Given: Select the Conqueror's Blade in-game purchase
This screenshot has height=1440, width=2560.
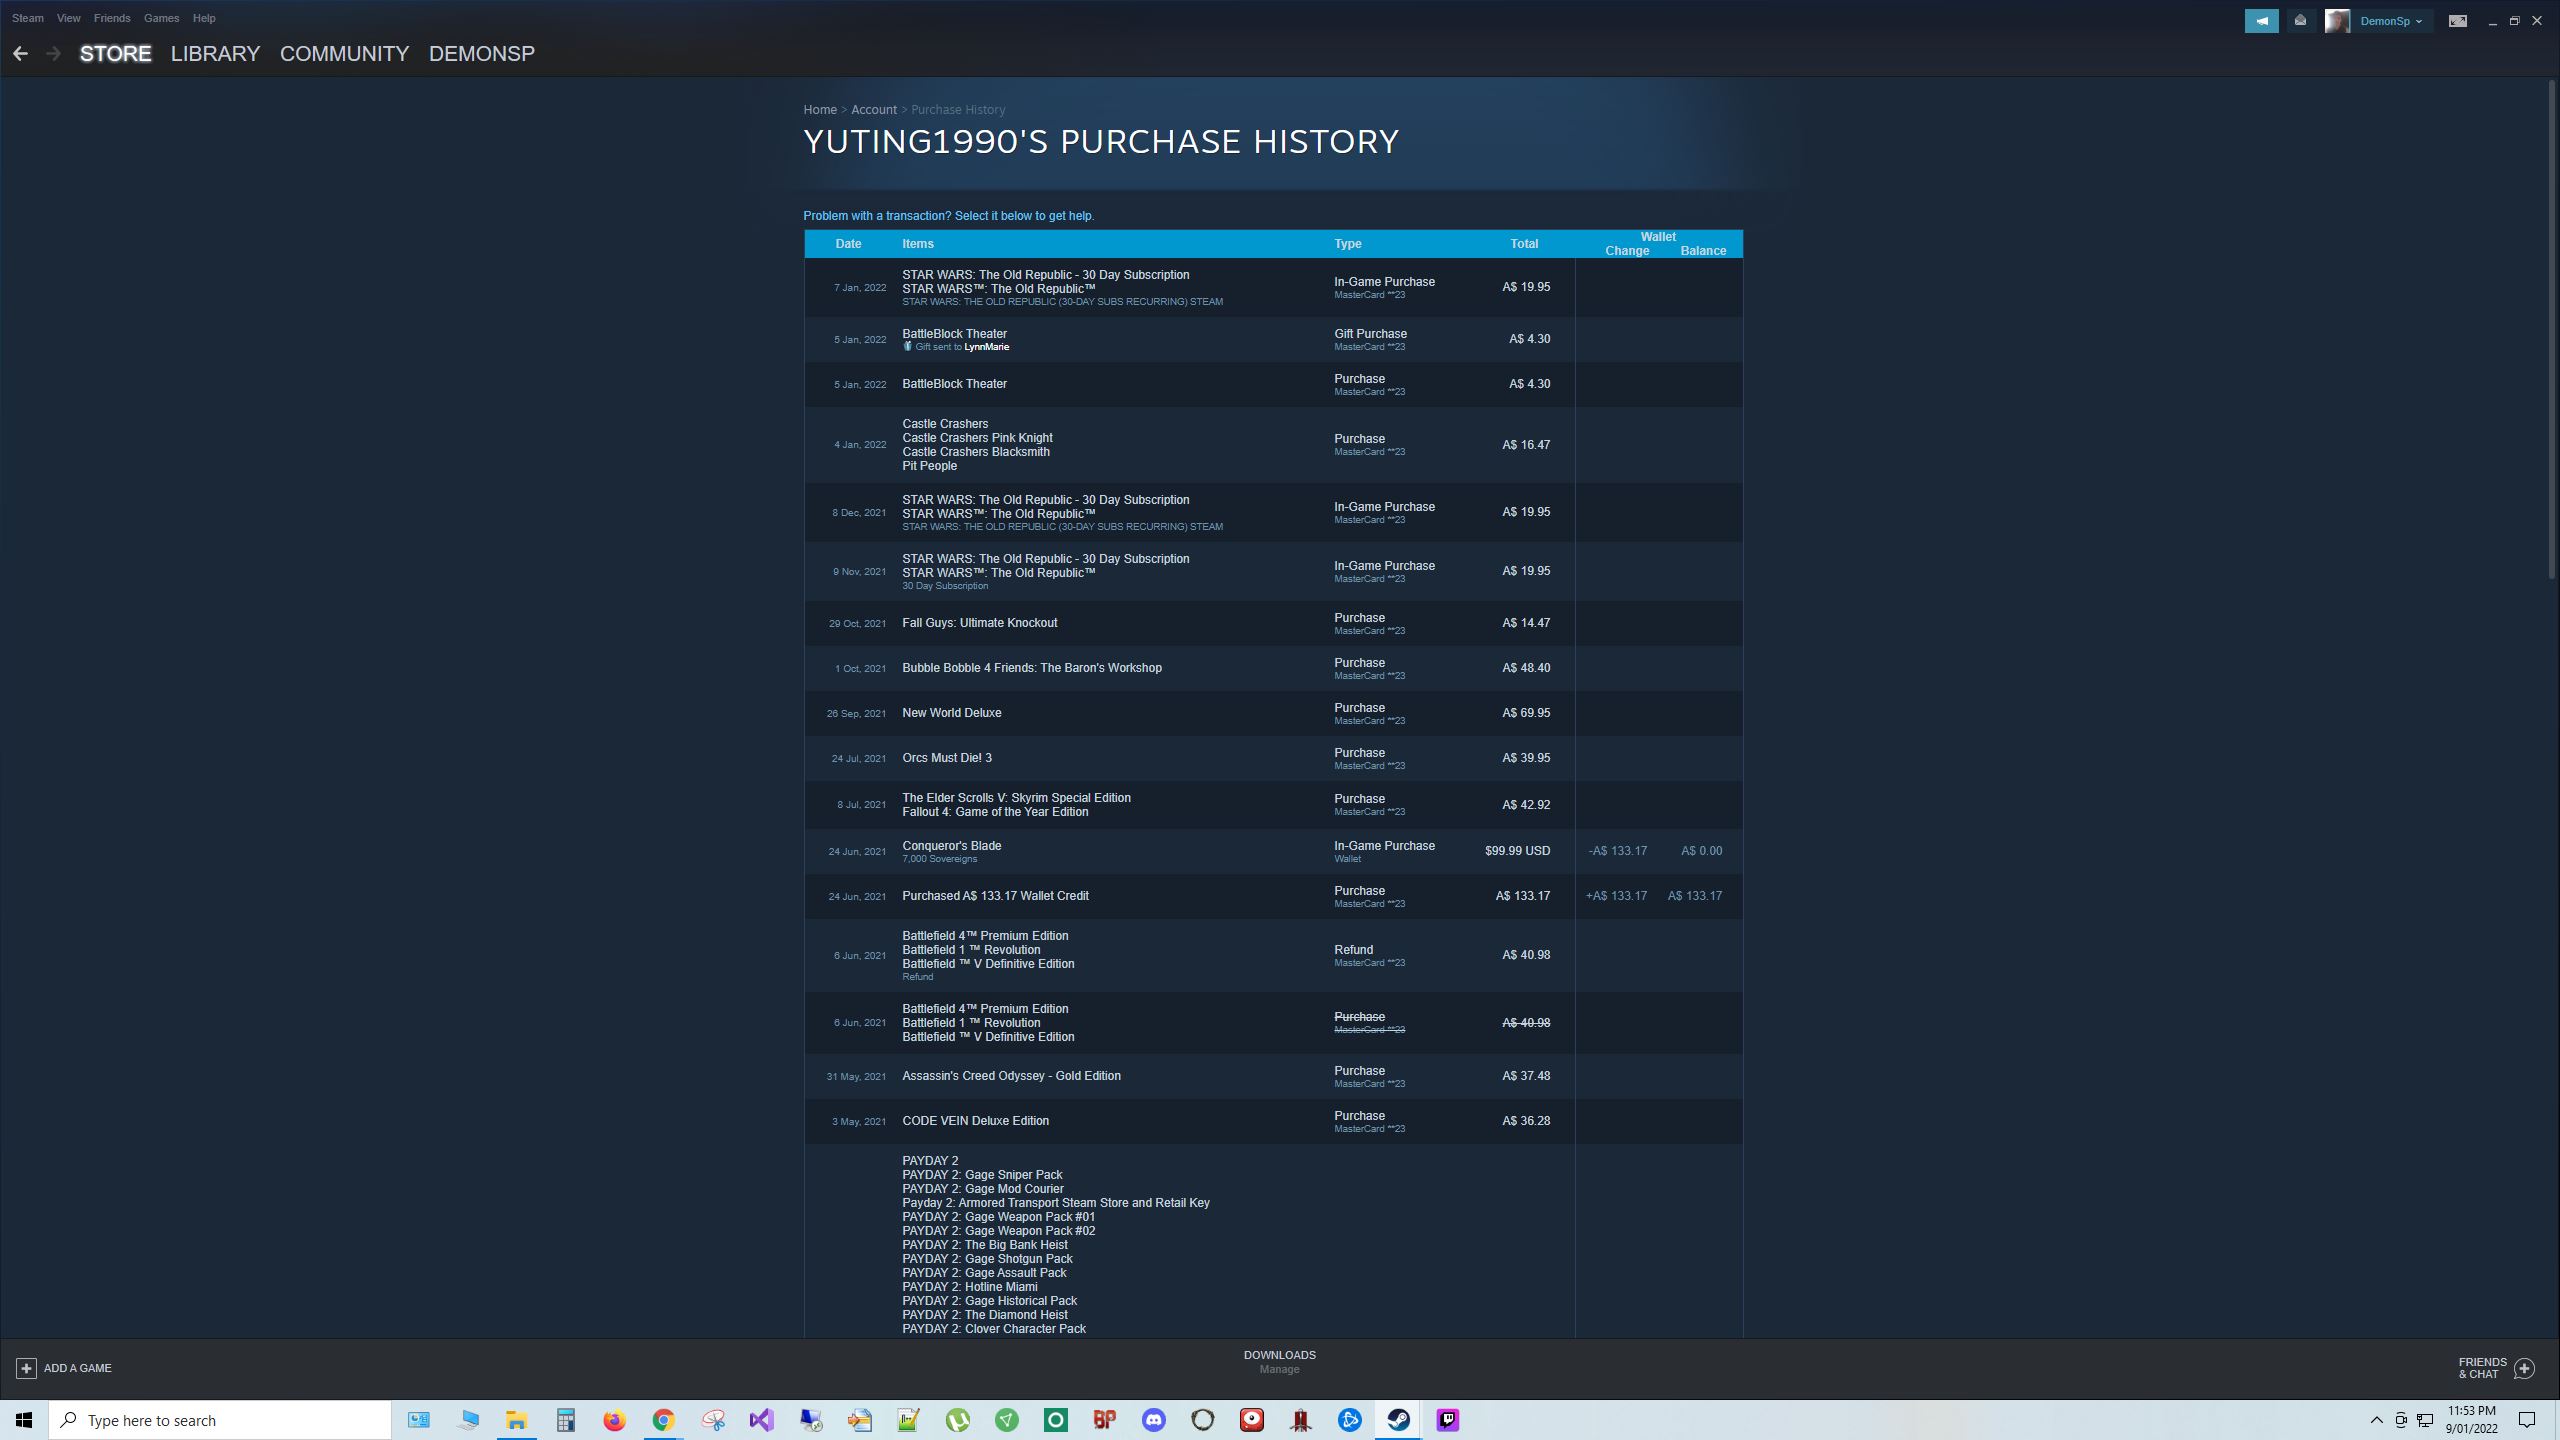Looking at the screenshot, I should (x=1273, y=851).
